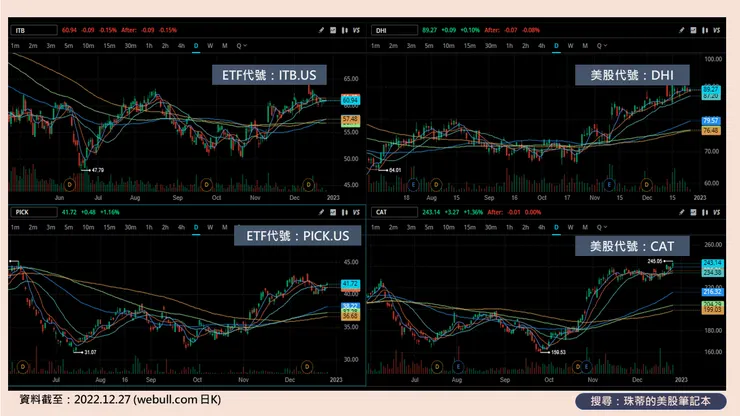Open the drawing pen tool in CAT panel
This screenshot has width=740, height=416.
point(681,212)
